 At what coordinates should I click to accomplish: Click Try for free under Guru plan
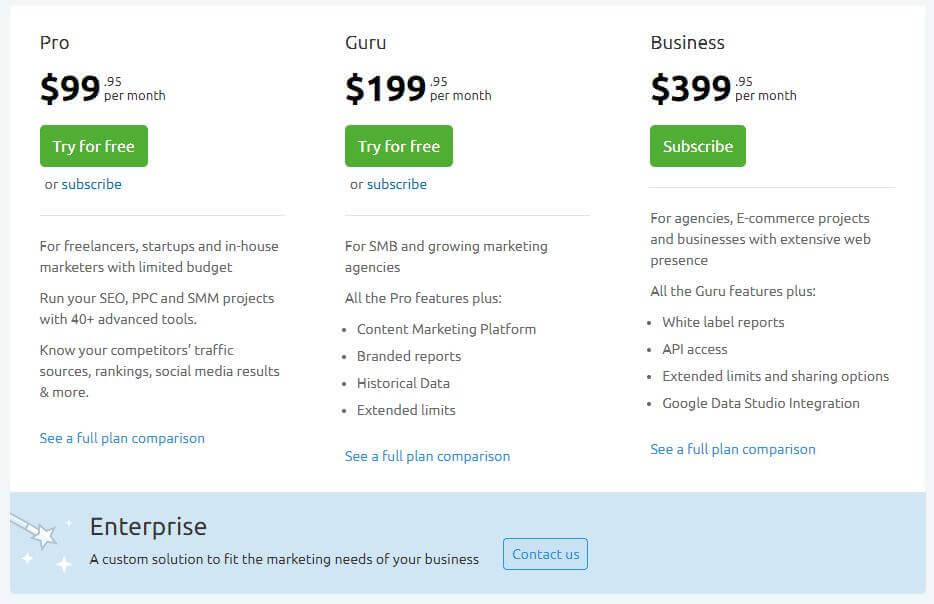tap(398, 146)
